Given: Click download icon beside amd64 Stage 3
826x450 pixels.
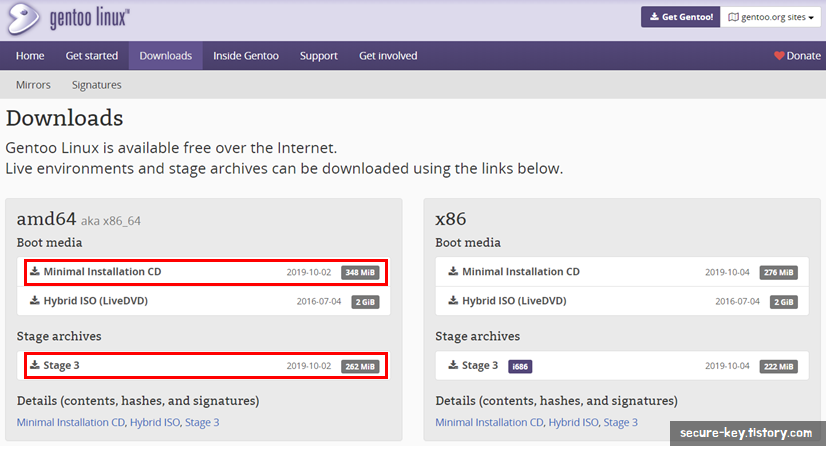Looking at the screenshot, I should click(35, 365).
